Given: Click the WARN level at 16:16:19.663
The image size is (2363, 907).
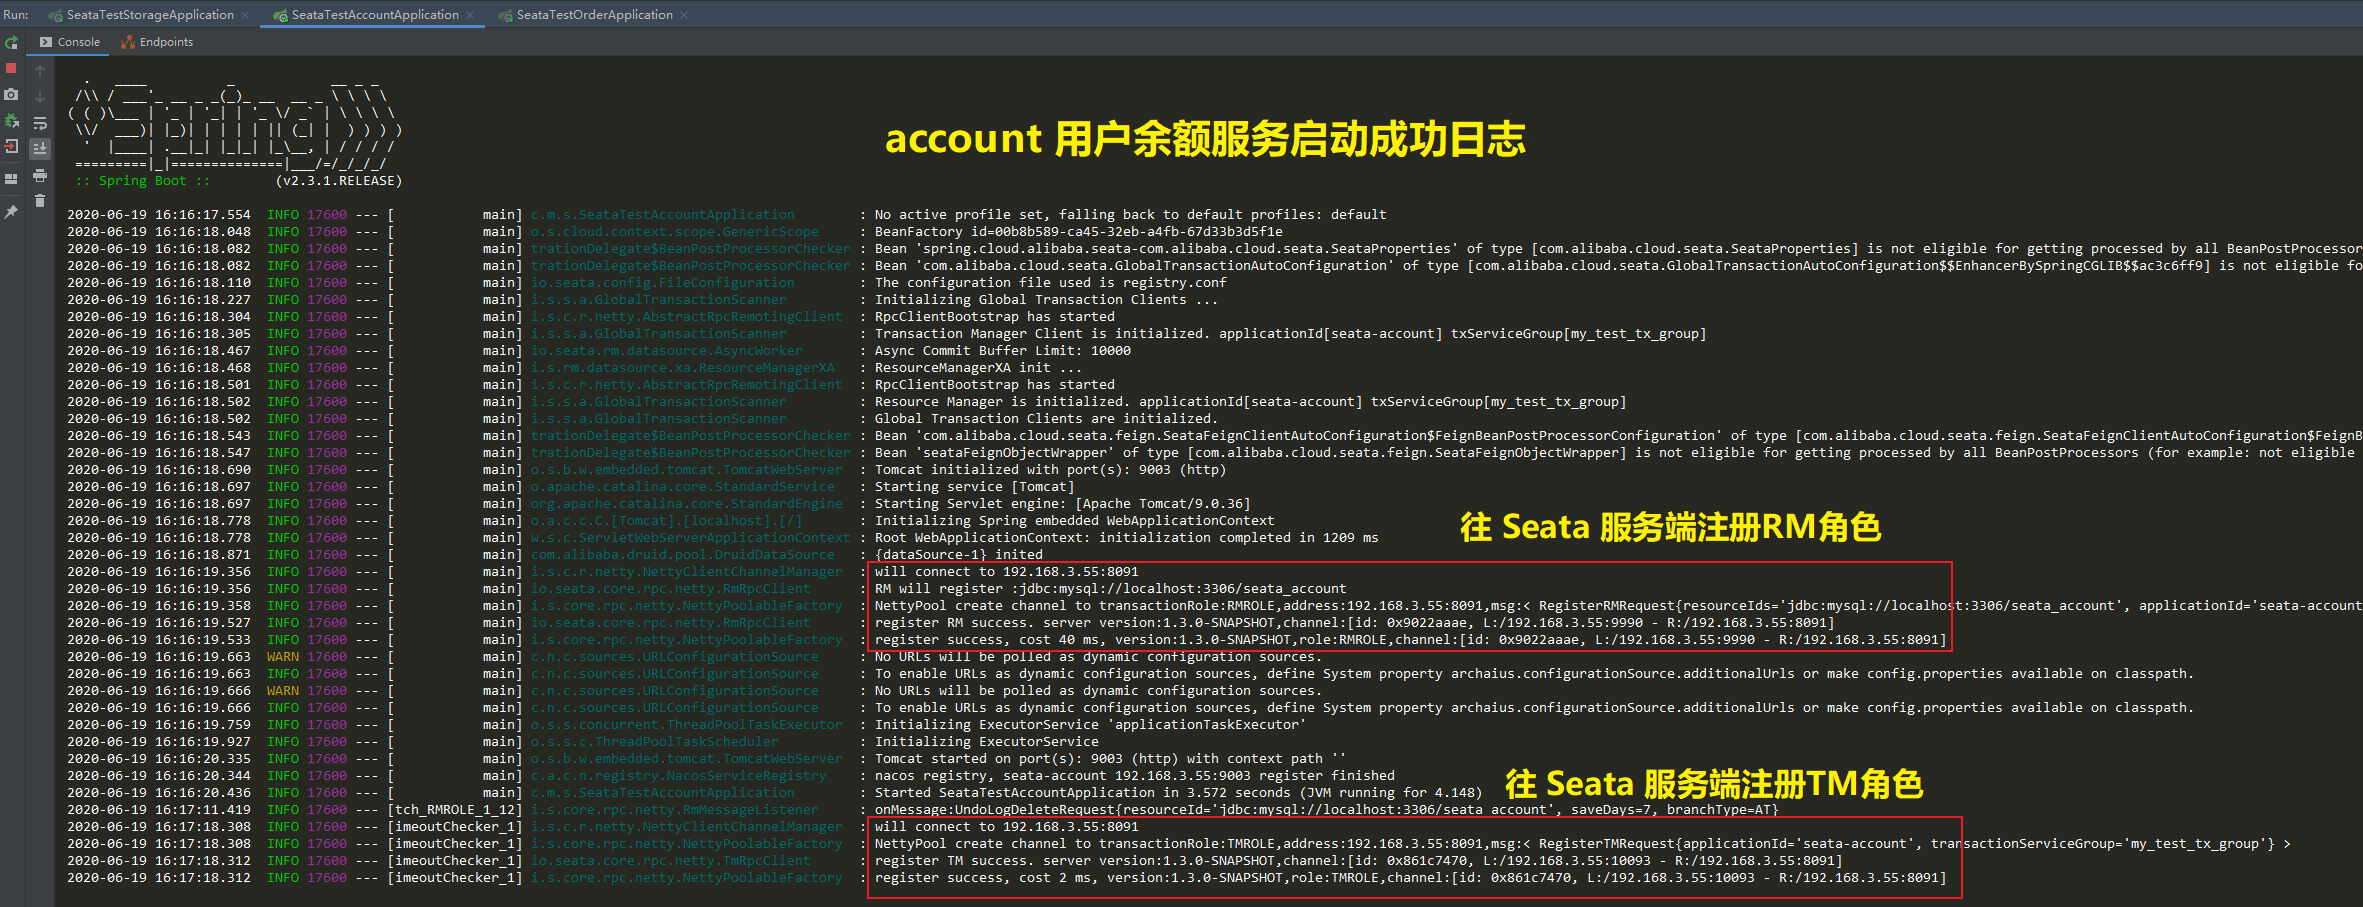Looking at the screenshot, I should [x=283, y=657].
